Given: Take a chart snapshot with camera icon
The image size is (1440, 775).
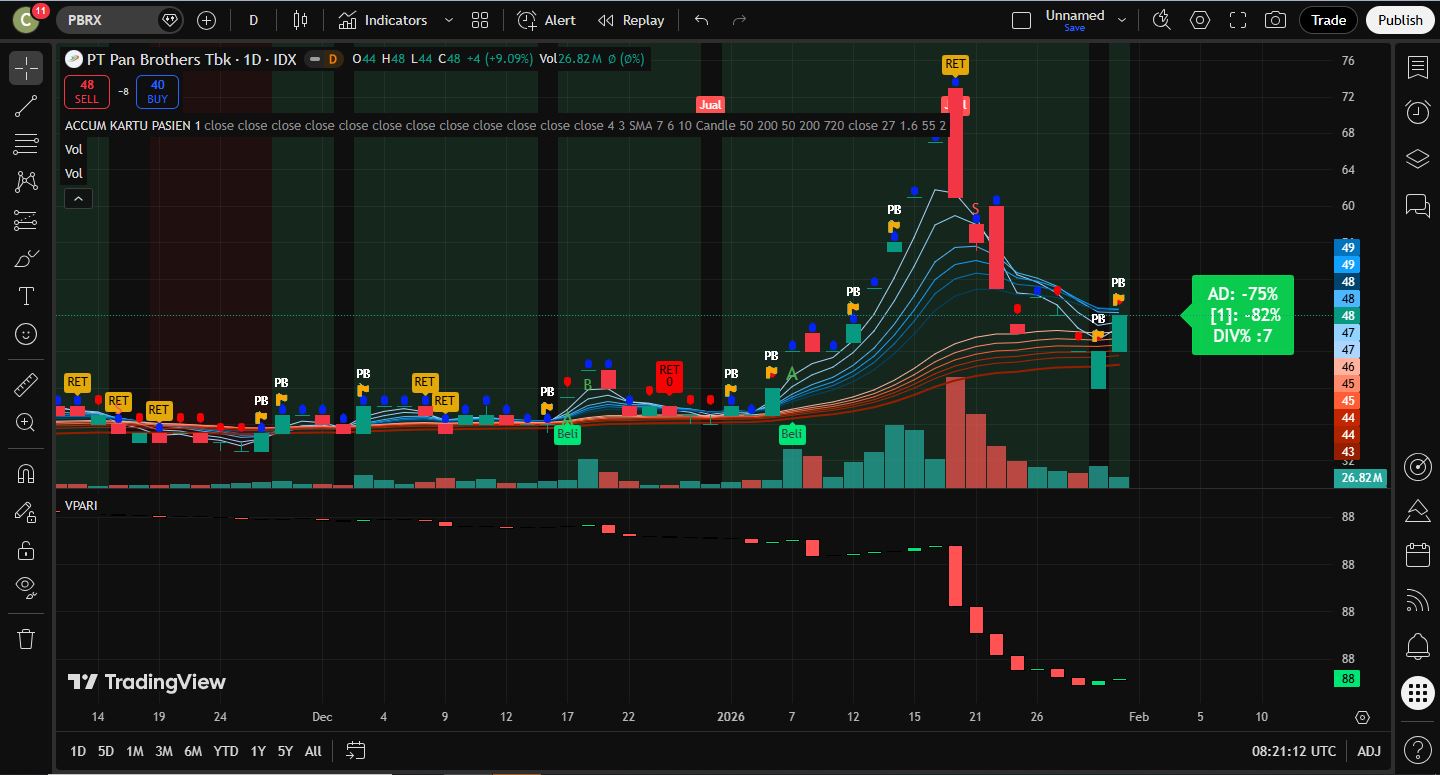Looking at the screenshot, I should click(x=1275, y=20).
